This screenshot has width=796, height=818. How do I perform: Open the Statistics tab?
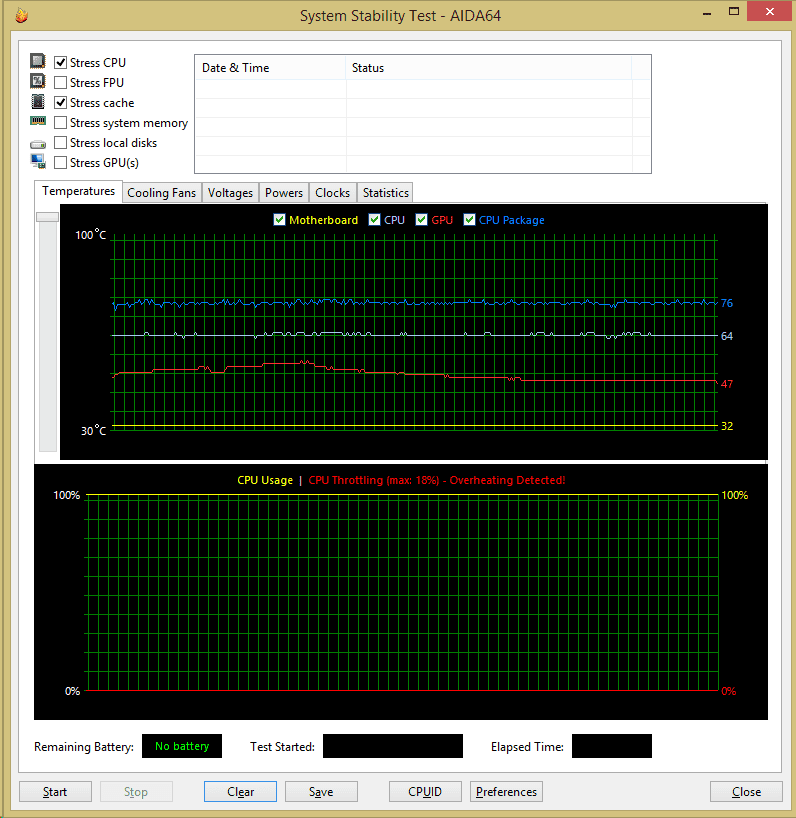pyautogui.click(x=385, y=193)
